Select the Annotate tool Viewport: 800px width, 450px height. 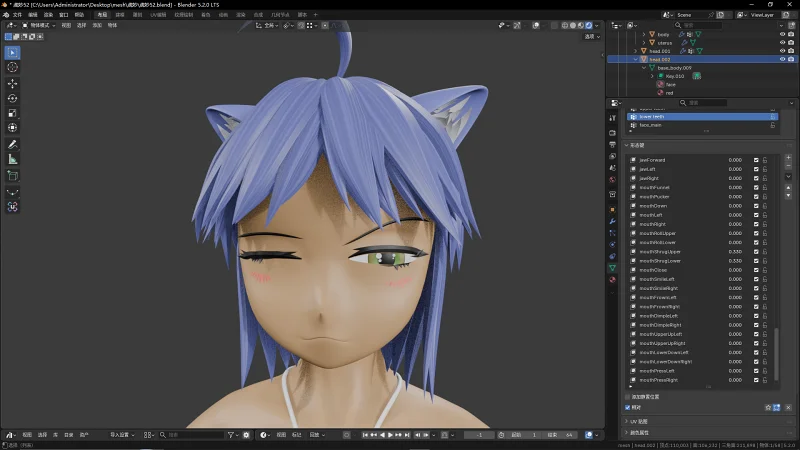(x=13, y=144)
